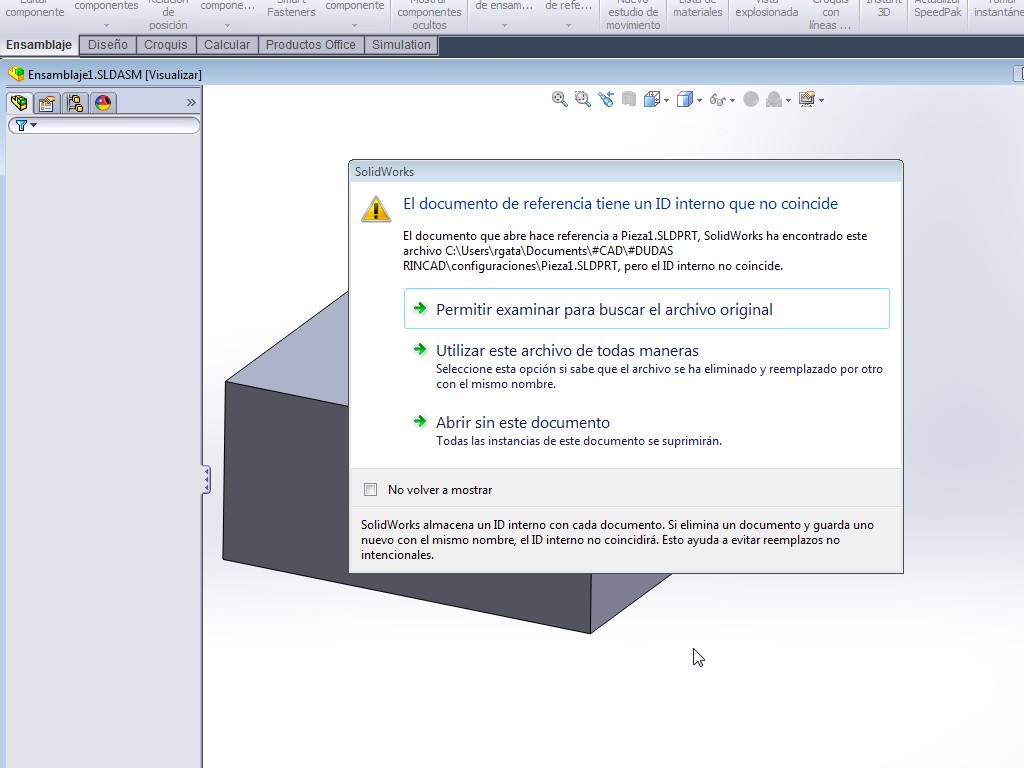Click the Apply Scene icon

(774, 99)
